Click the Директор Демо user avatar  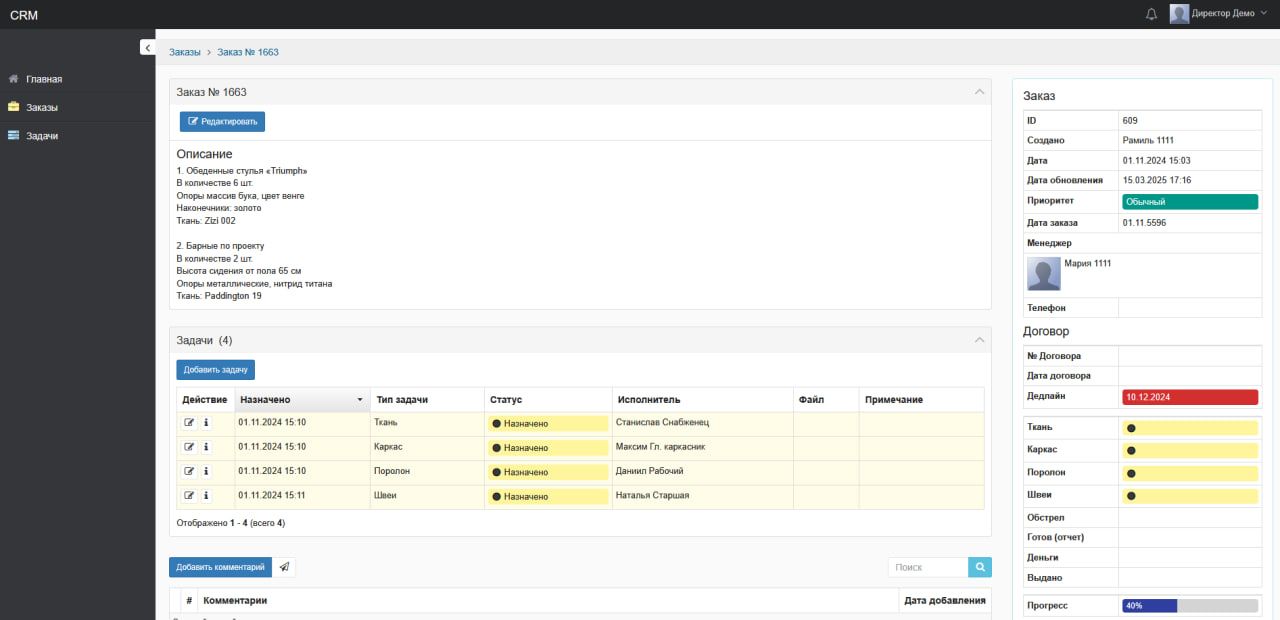point(1179,14)
